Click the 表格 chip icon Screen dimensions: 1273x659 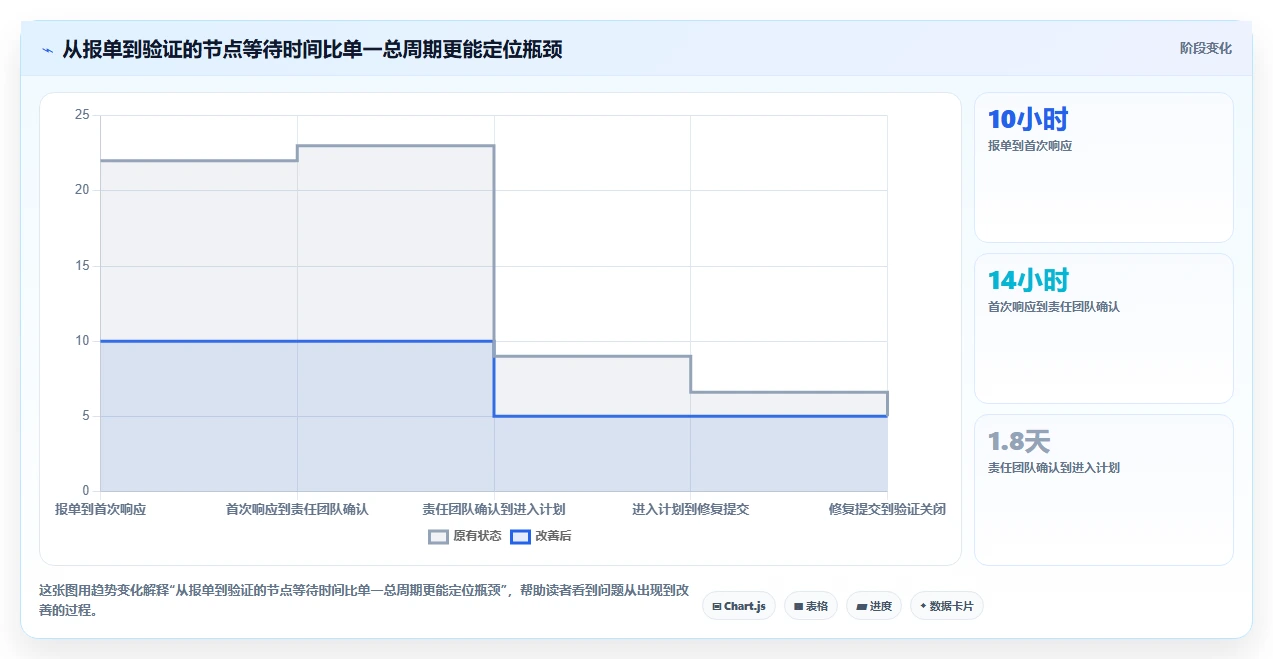pyautogui.click(x=798, y=606)
